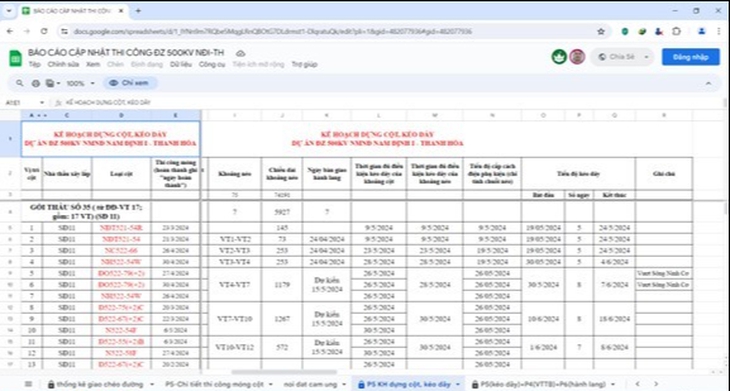Open dropdown of P5-Chi tiết thi công móng cột tab

[x=270, y=384]
